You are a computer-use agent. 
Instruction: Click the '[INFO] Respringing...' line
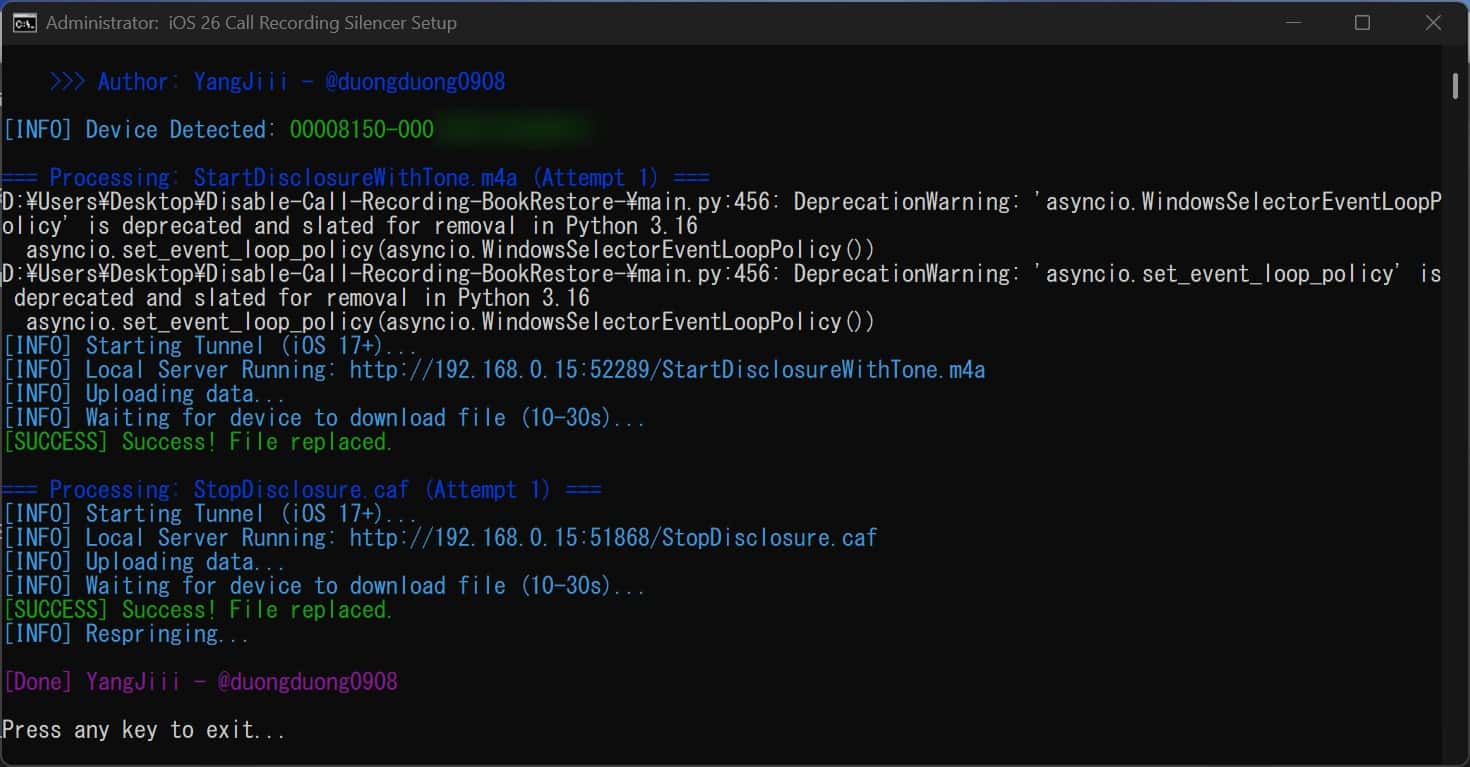click(x=126, y=634)
